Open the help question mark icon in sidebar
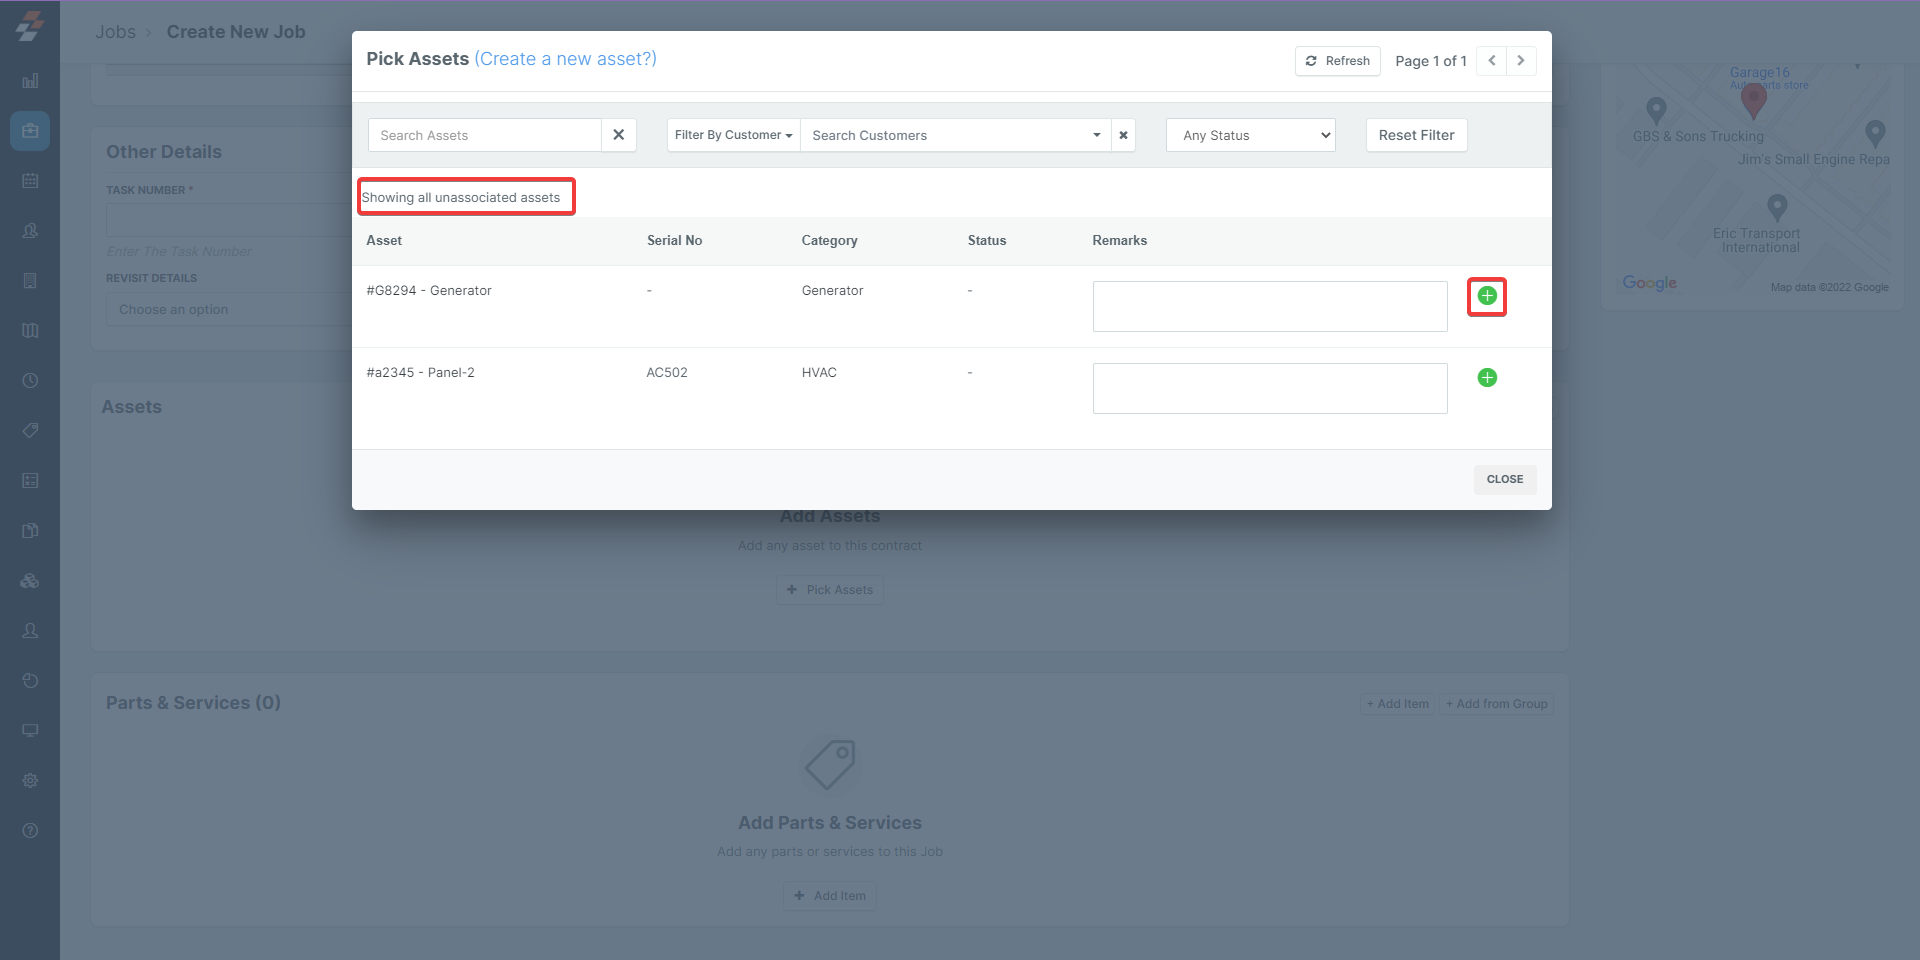Viewport: 1920px width, 960px height. (x=30, y=831)
